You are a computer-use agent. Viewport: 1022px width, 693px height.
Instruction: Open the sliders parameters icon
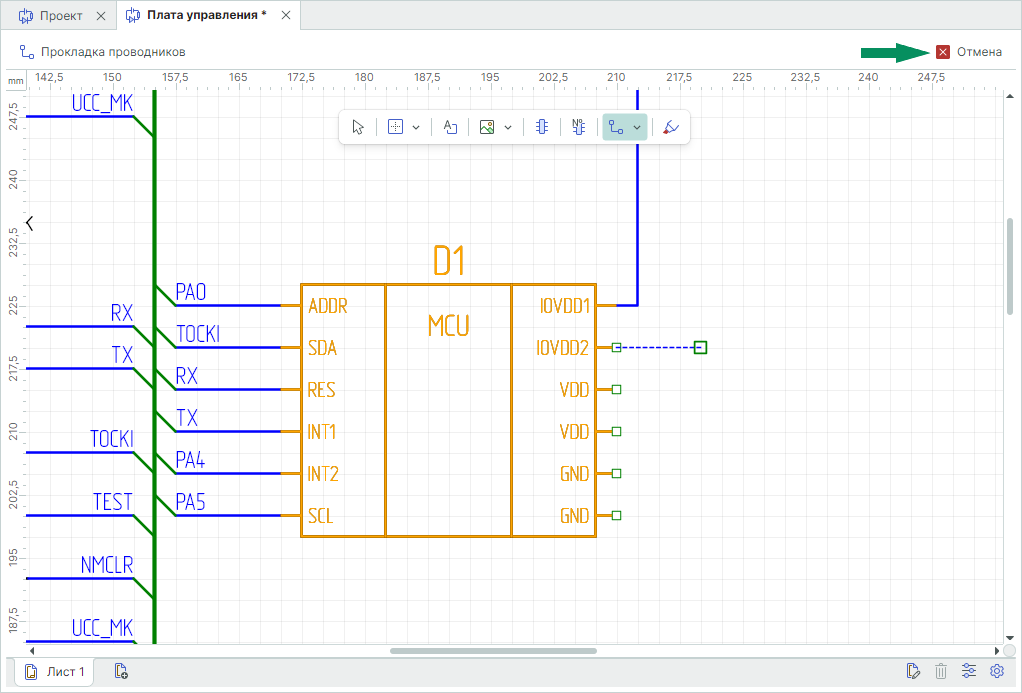968,671
